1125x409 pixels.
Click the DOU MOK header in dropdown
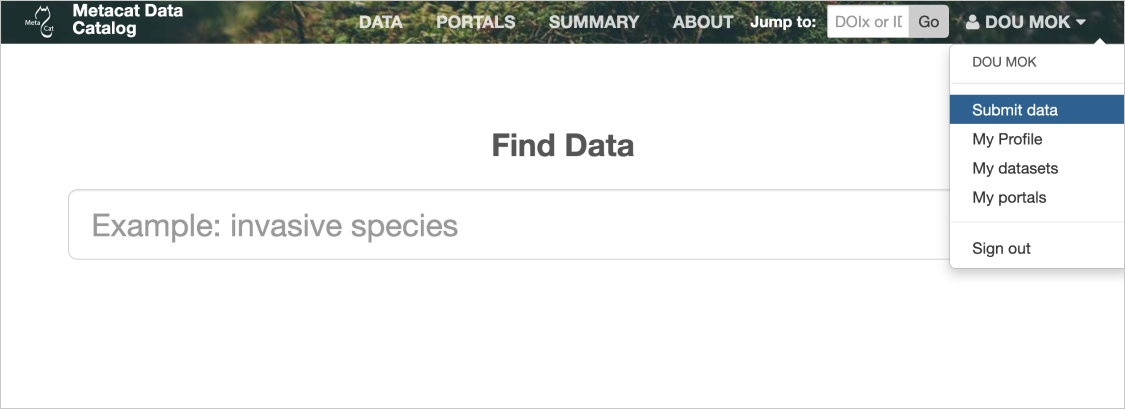click(x=1004, y=62)
